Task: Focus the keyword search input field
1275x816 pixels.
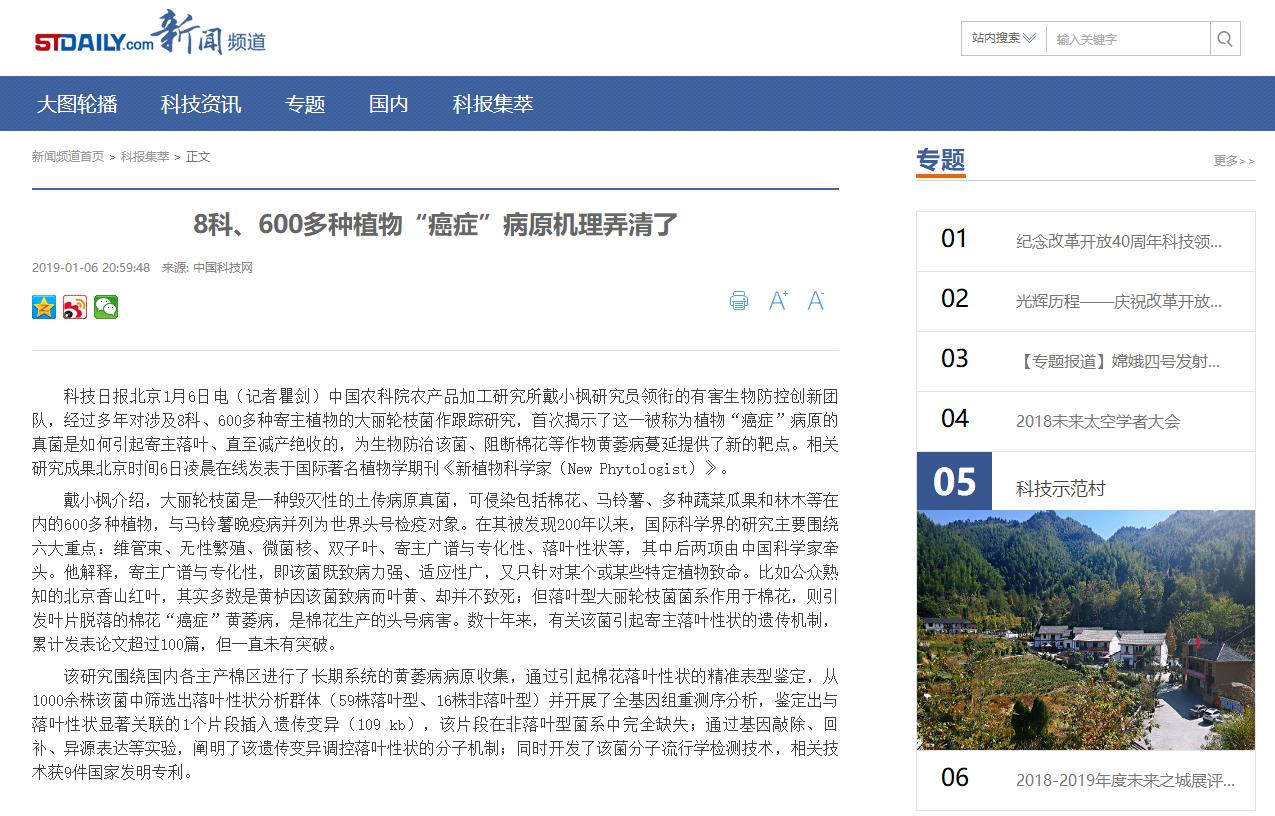Action: [1128, 39]
